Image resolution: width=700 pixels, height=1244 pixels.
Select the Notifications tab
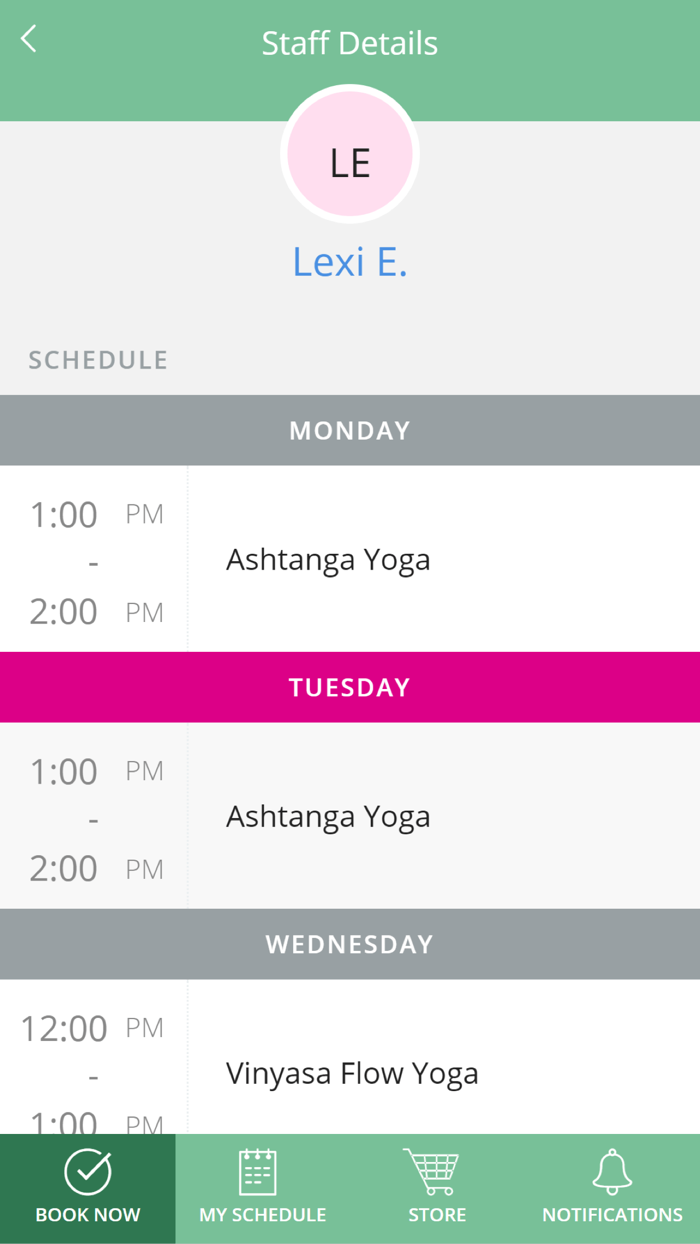click(x=611, y=1189)
